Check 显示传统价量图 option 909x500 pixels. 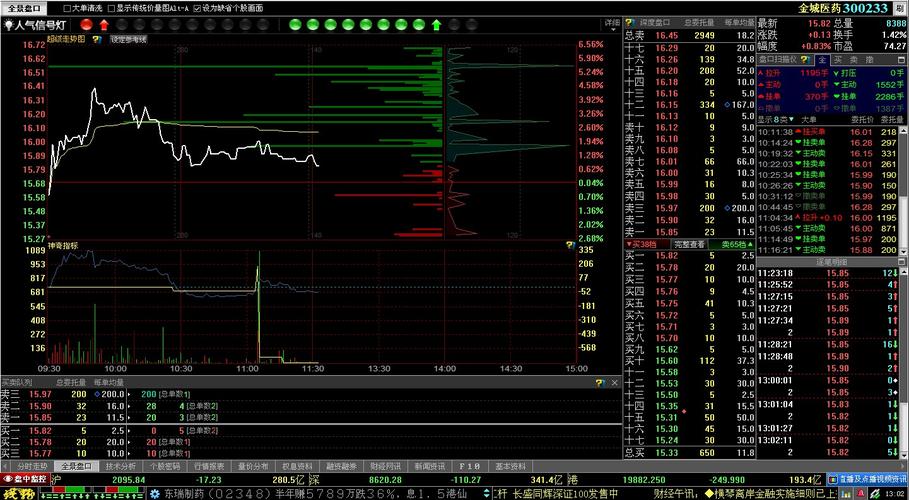110,7
